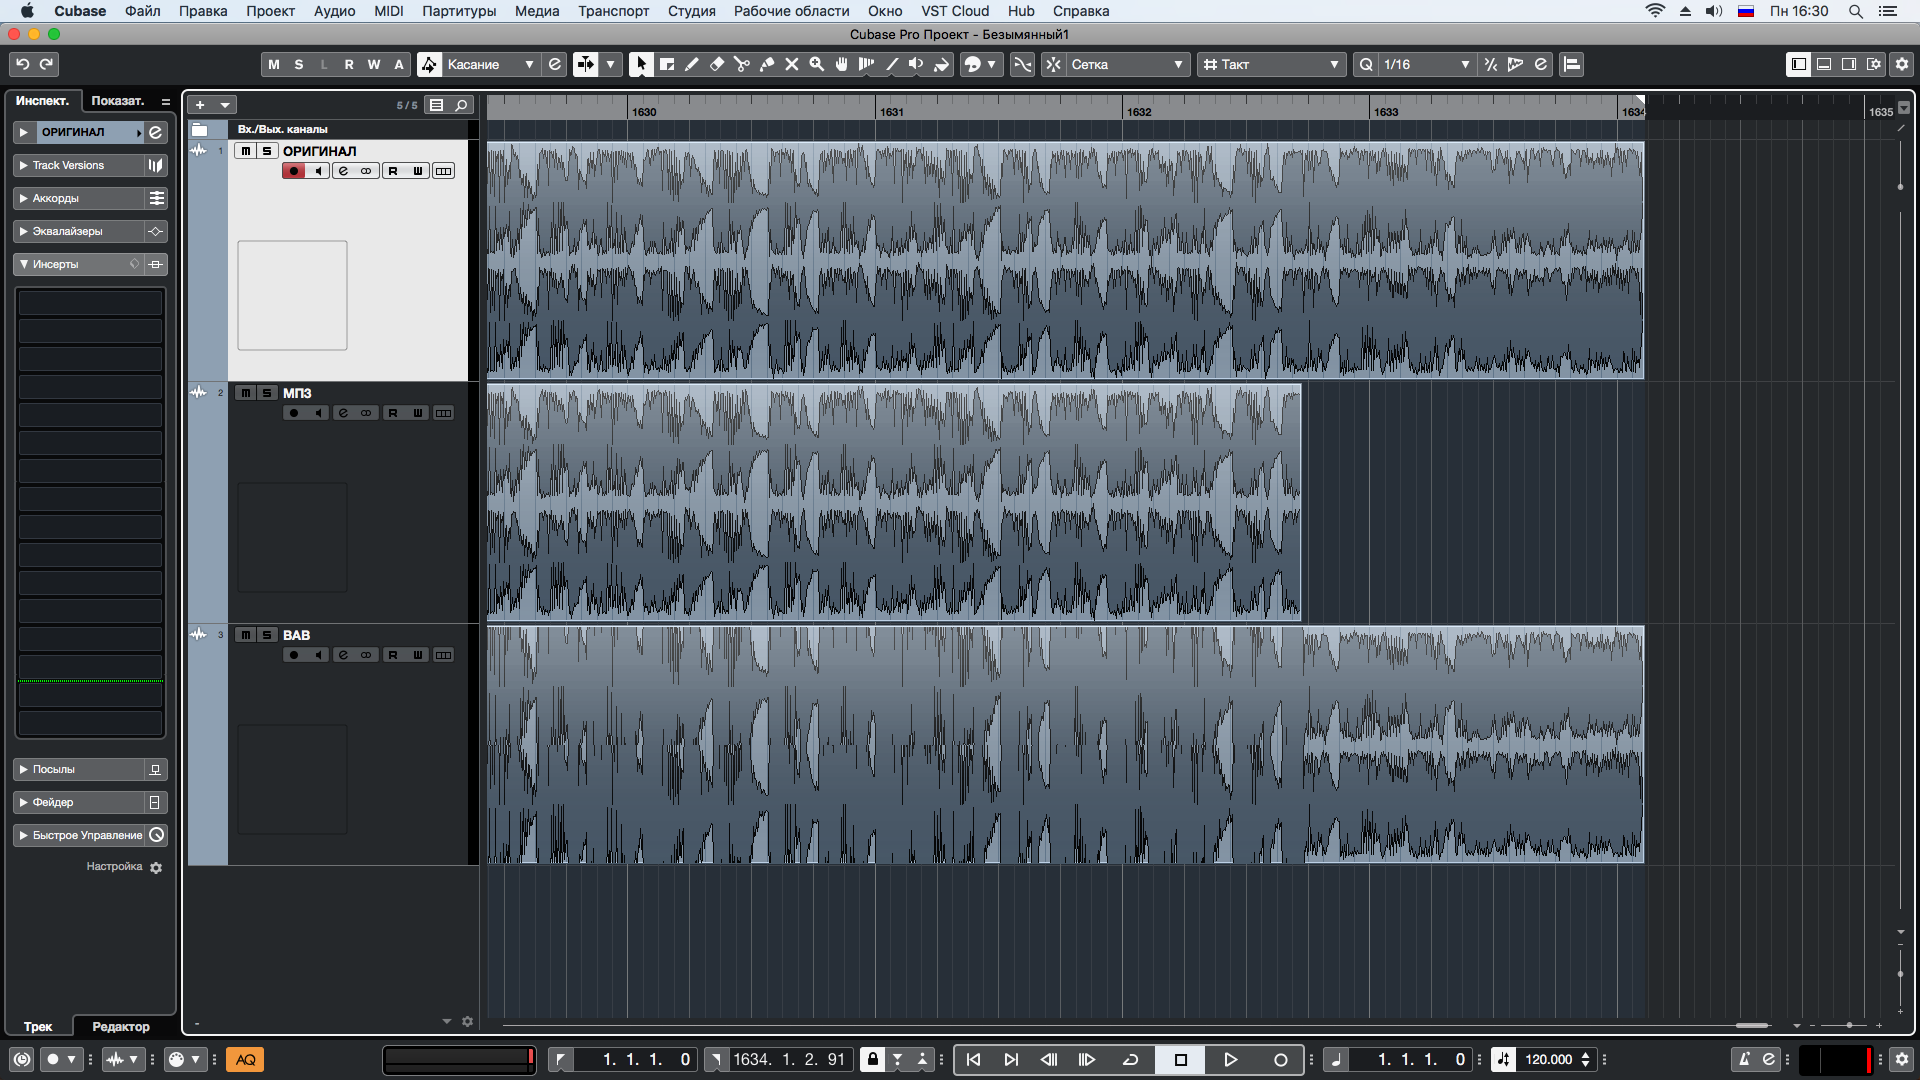This screenshot has width=1920, height=1080.
Task: Switch to the Показат. tab
Action: point(118,101)
